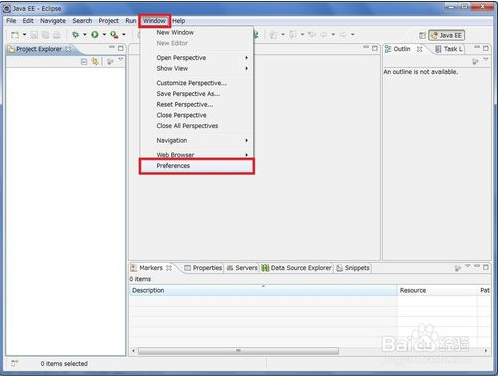Select Save Perspective As... entry

pos(197,94)
